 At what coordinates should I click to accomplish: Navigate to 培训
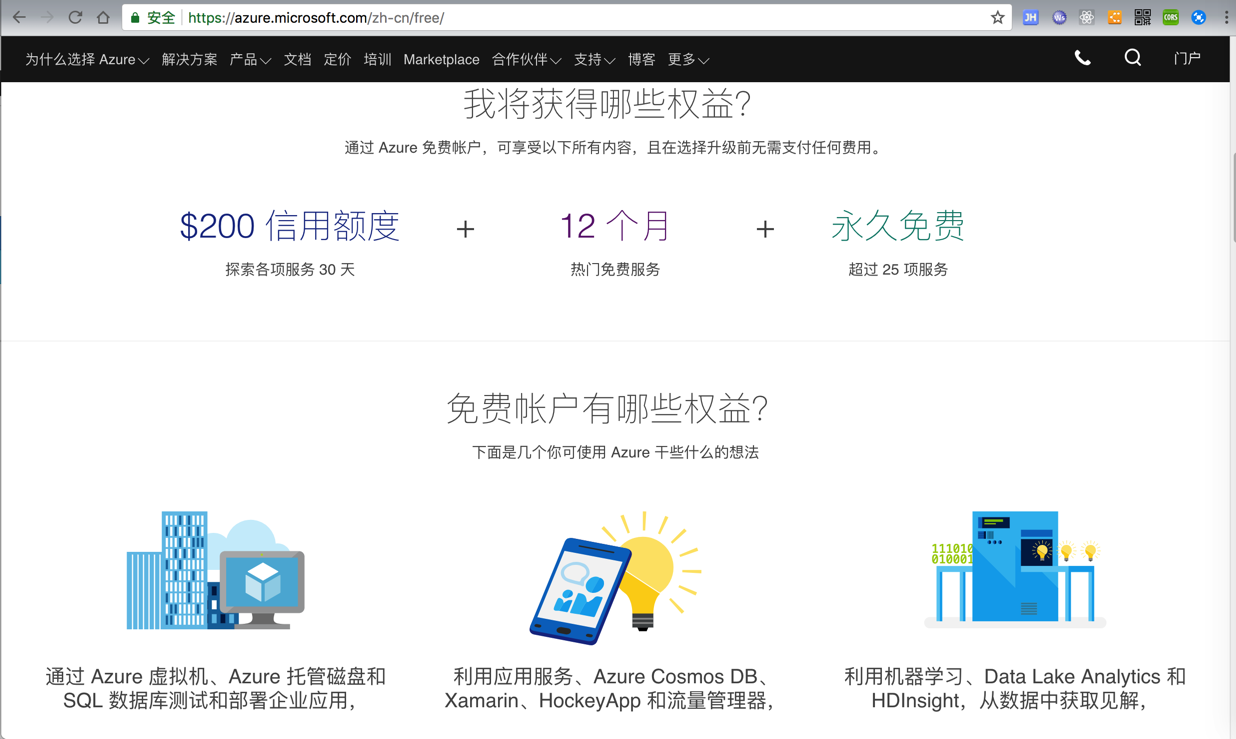(x=377, y=60)
